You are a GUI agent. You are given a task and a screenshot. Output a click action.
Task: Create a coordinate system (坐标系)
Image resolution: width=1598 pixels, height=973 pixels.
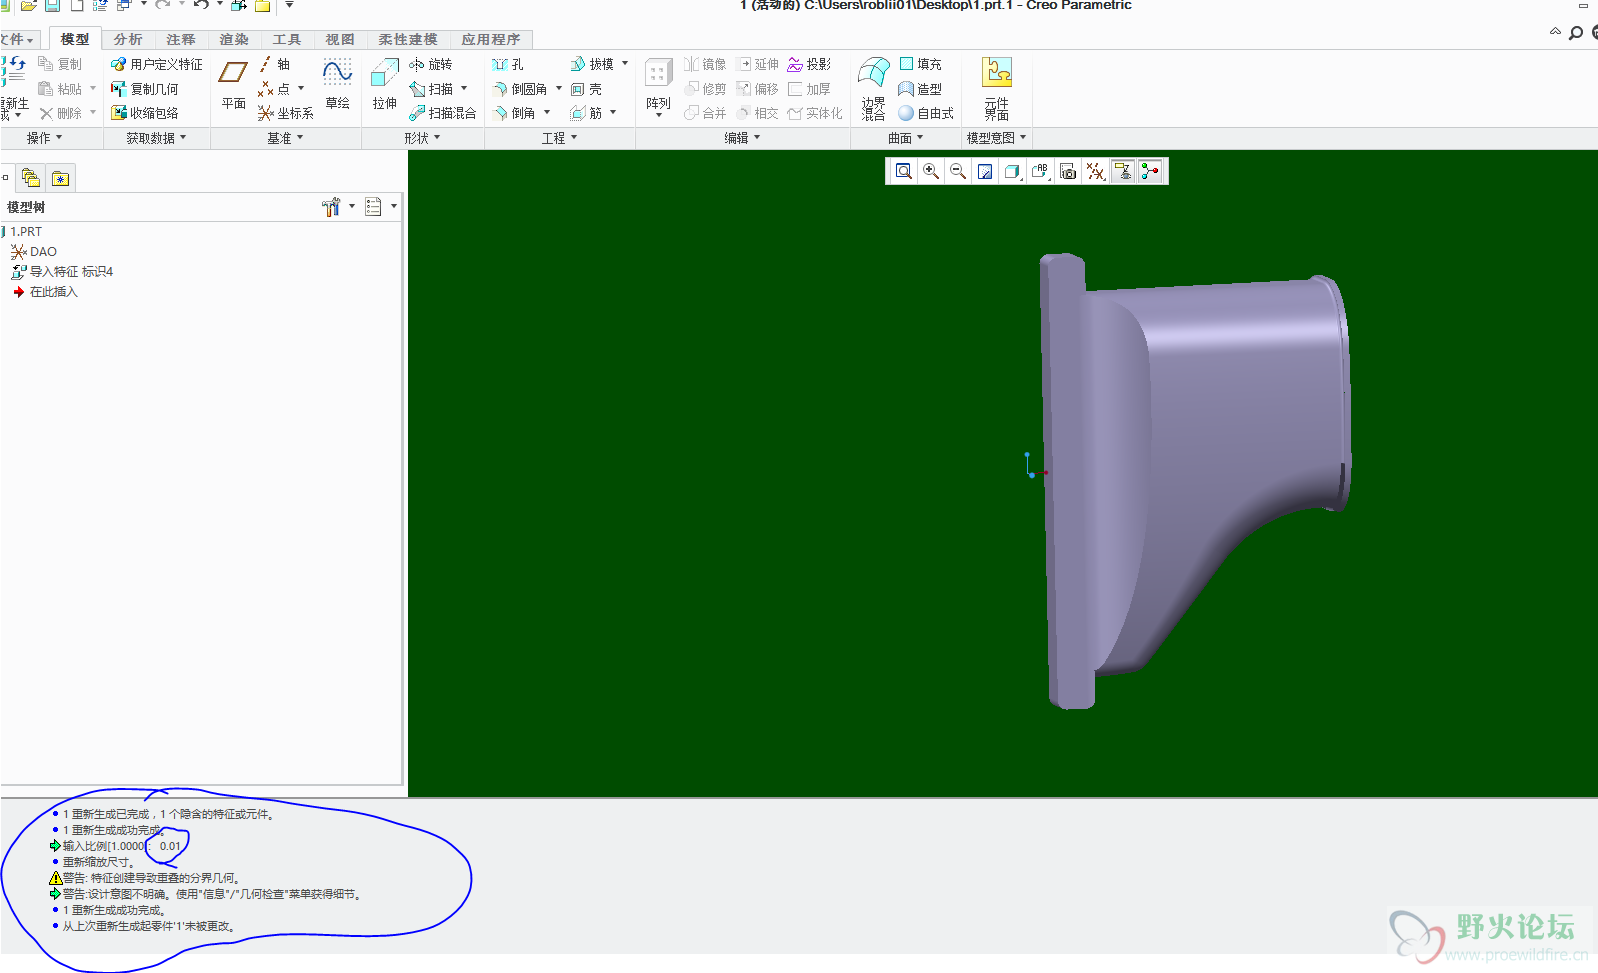tap(285, 113)
